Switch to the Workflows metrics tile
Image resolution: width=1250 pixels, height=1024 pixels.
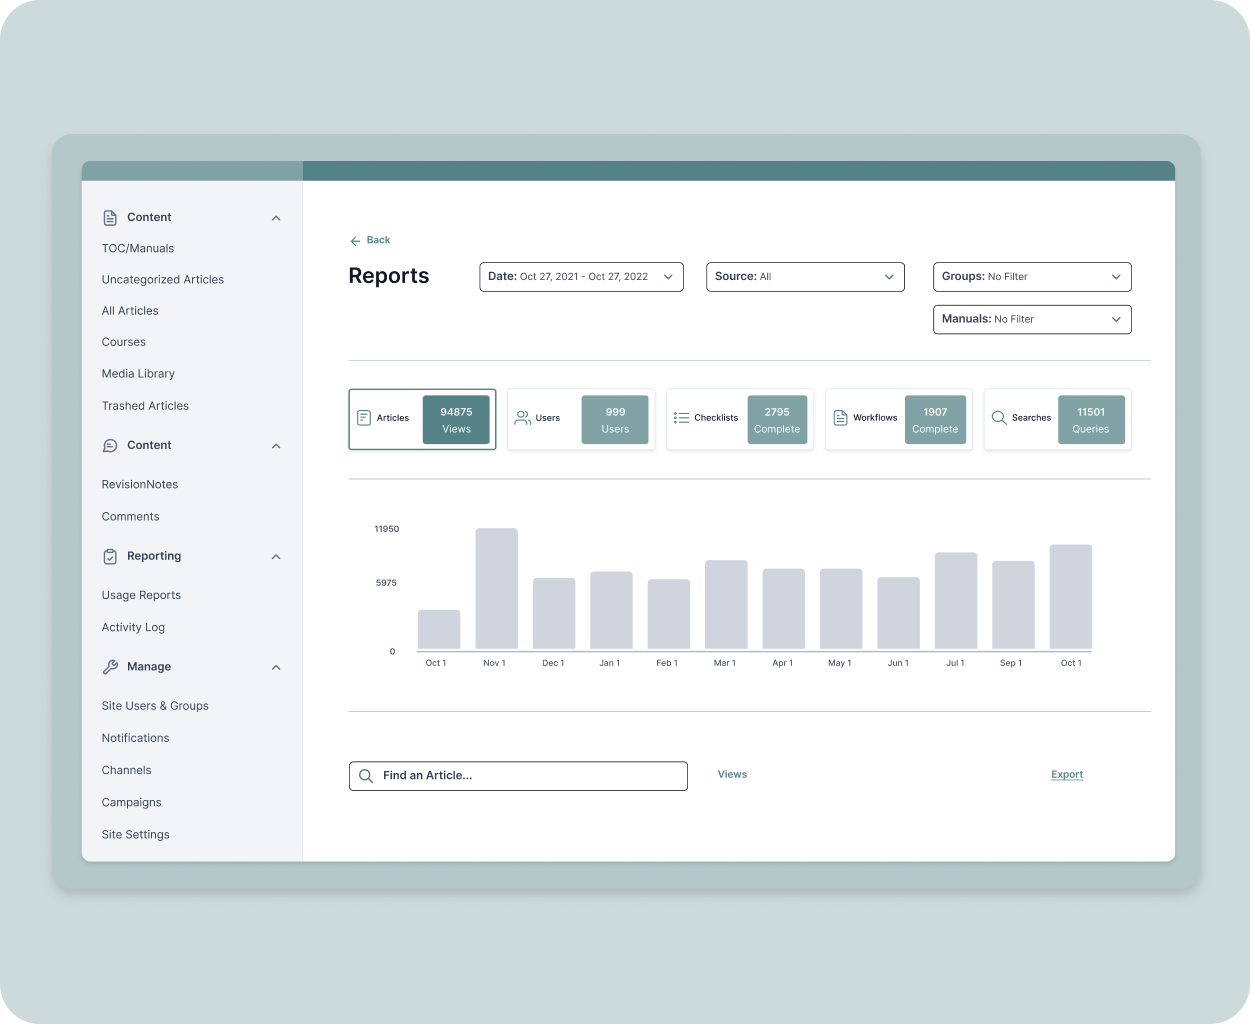coord(898,419)
